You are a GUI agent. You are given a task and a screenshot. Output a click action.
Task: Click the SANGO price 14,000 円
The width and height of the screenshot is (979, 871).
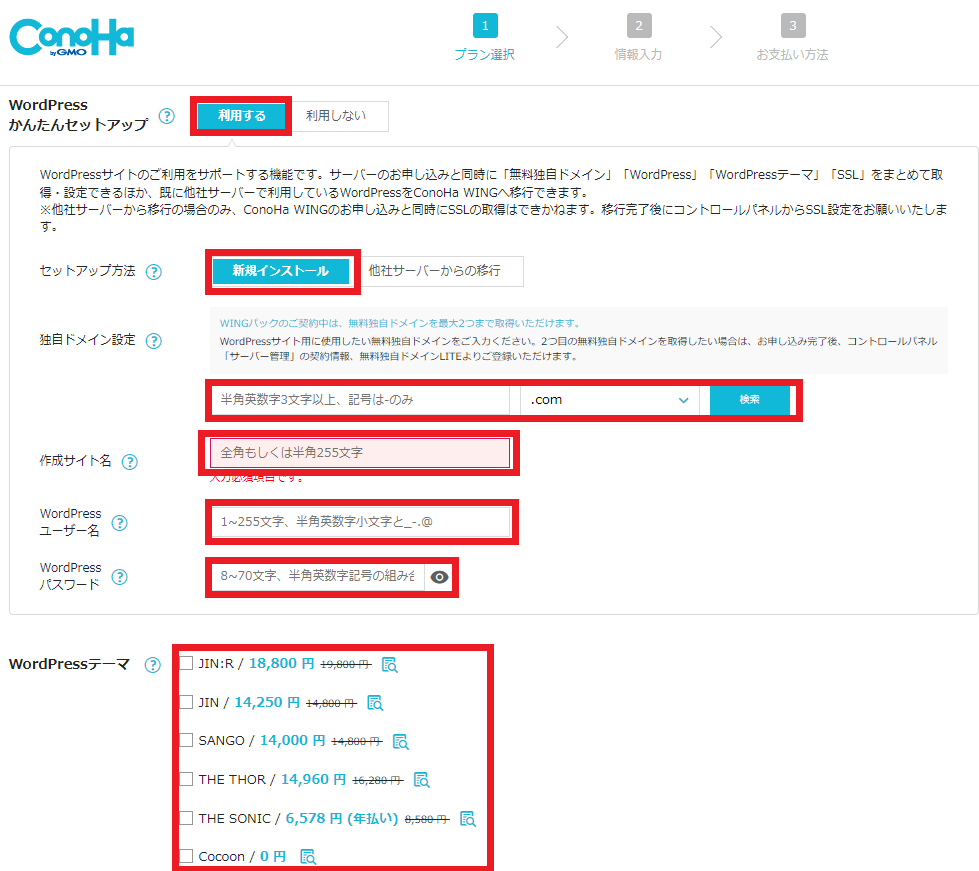coord(293,741)
